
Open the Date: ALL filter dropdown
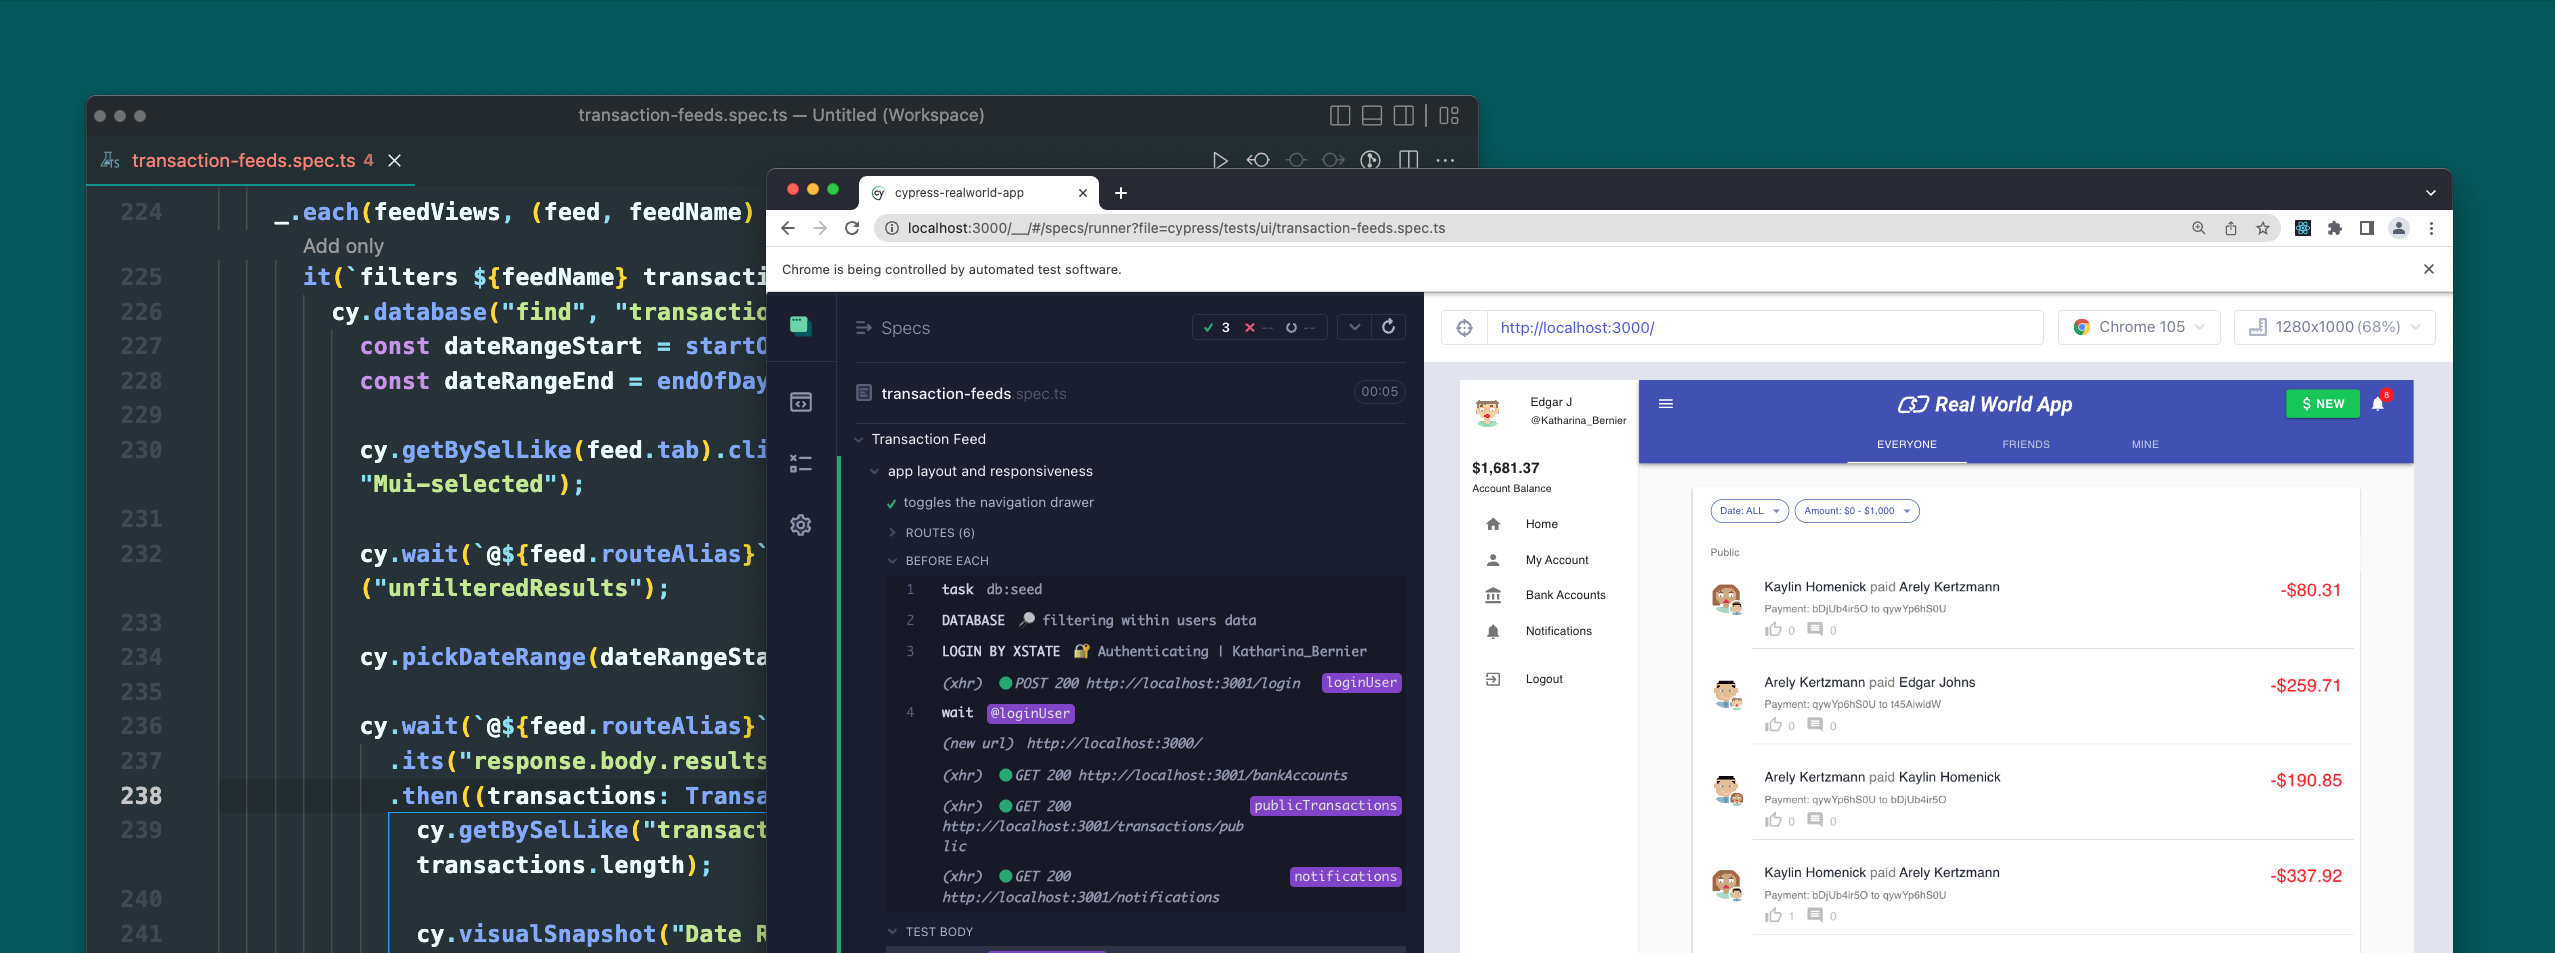[x=1748, y=511]
